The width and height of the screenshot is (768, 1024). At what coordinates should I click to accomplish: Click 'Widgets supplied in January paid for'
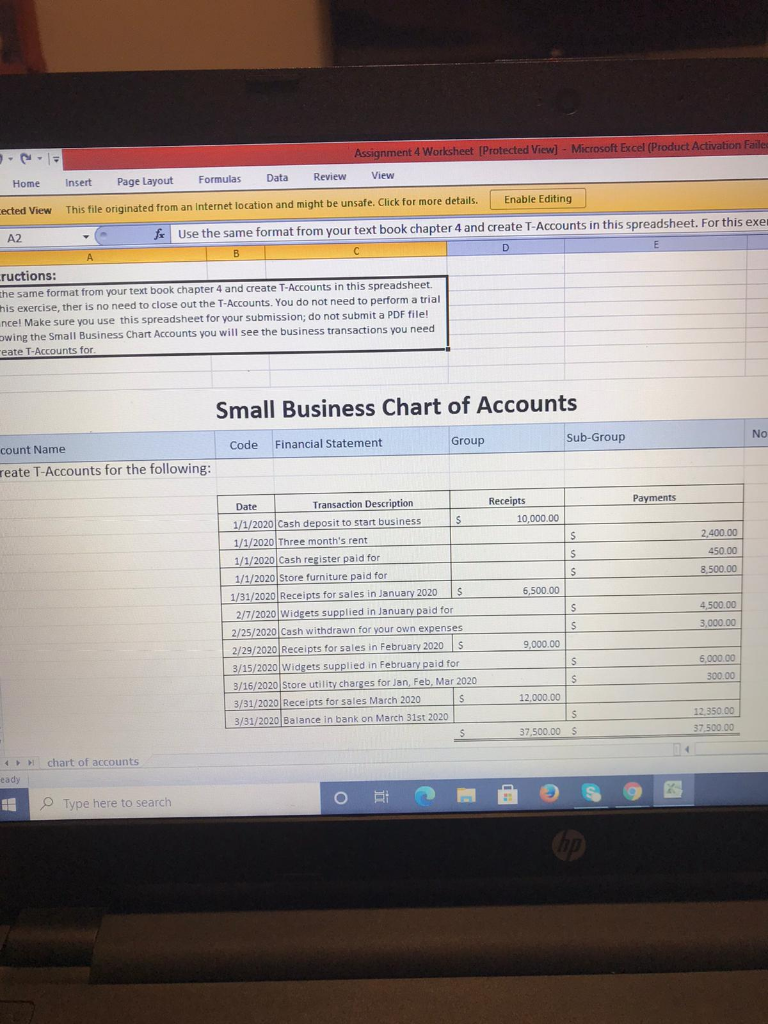pos(366,611)
